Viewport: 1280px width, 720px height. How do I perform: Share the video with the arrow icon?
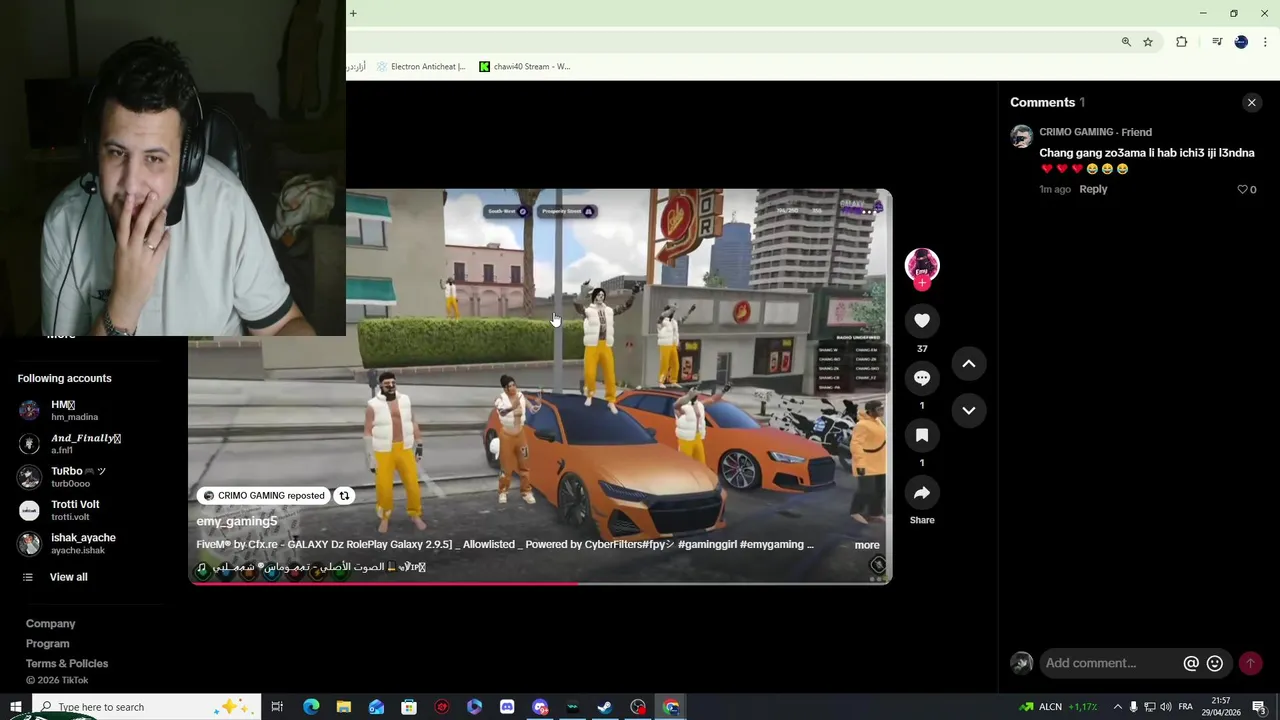[x=922, y=493]
